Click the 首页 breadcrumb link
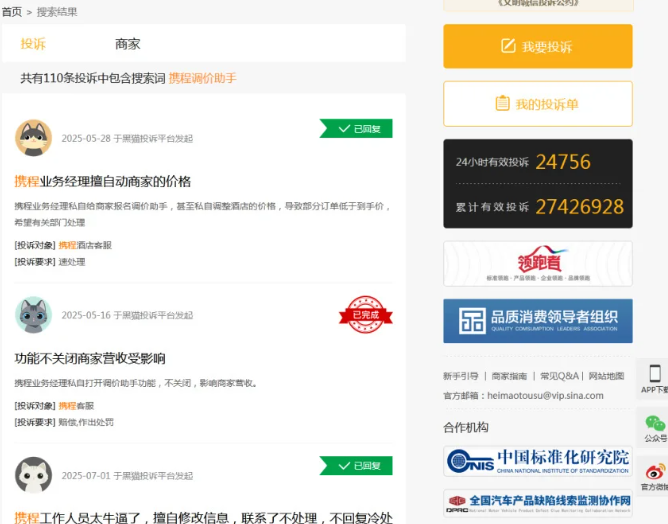Screen dimensions: 668x524 coord(12,12)
